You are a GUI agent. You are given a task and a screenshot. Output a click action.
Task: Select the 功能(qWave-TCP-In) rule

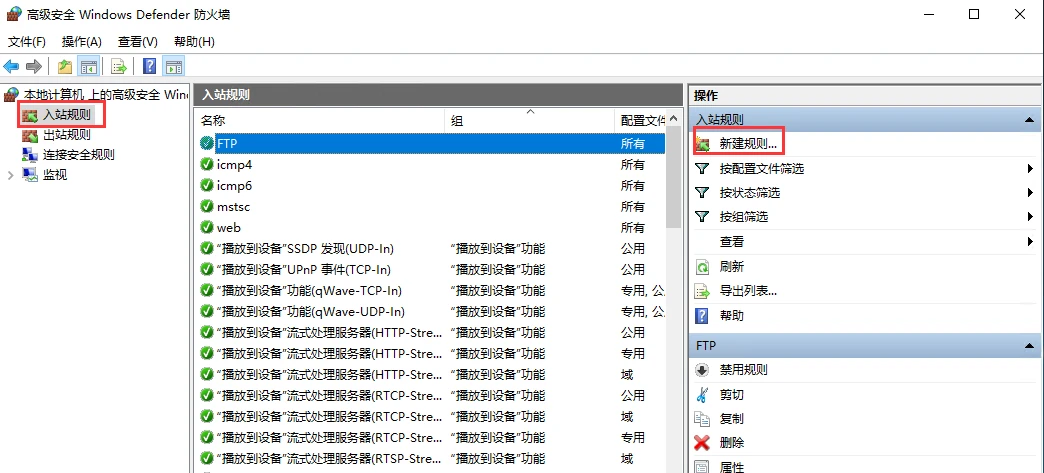[431, 290]
